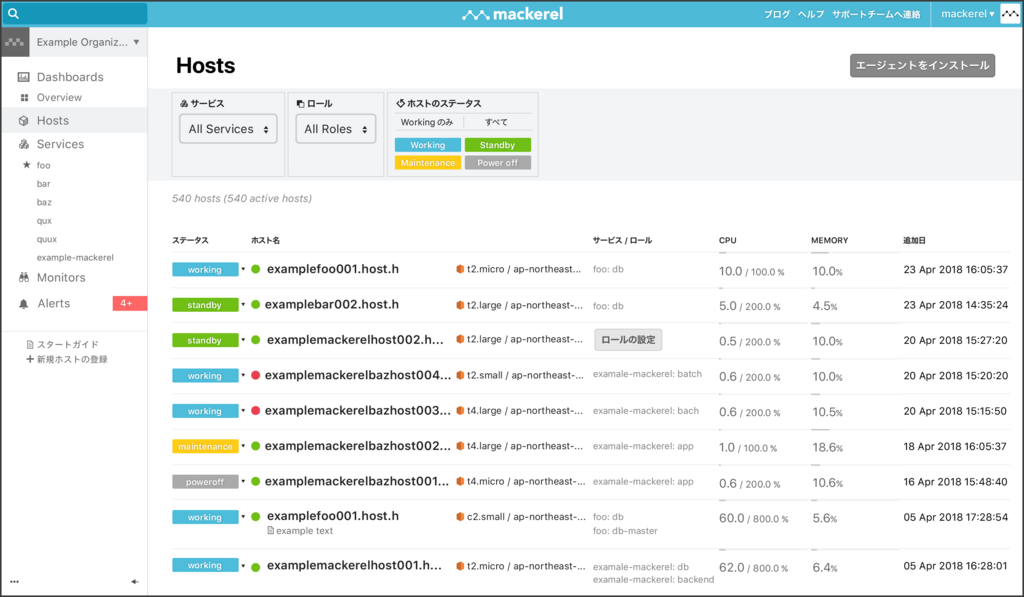
Task: Select the すべて status option
Action: [x=496, y=122]
